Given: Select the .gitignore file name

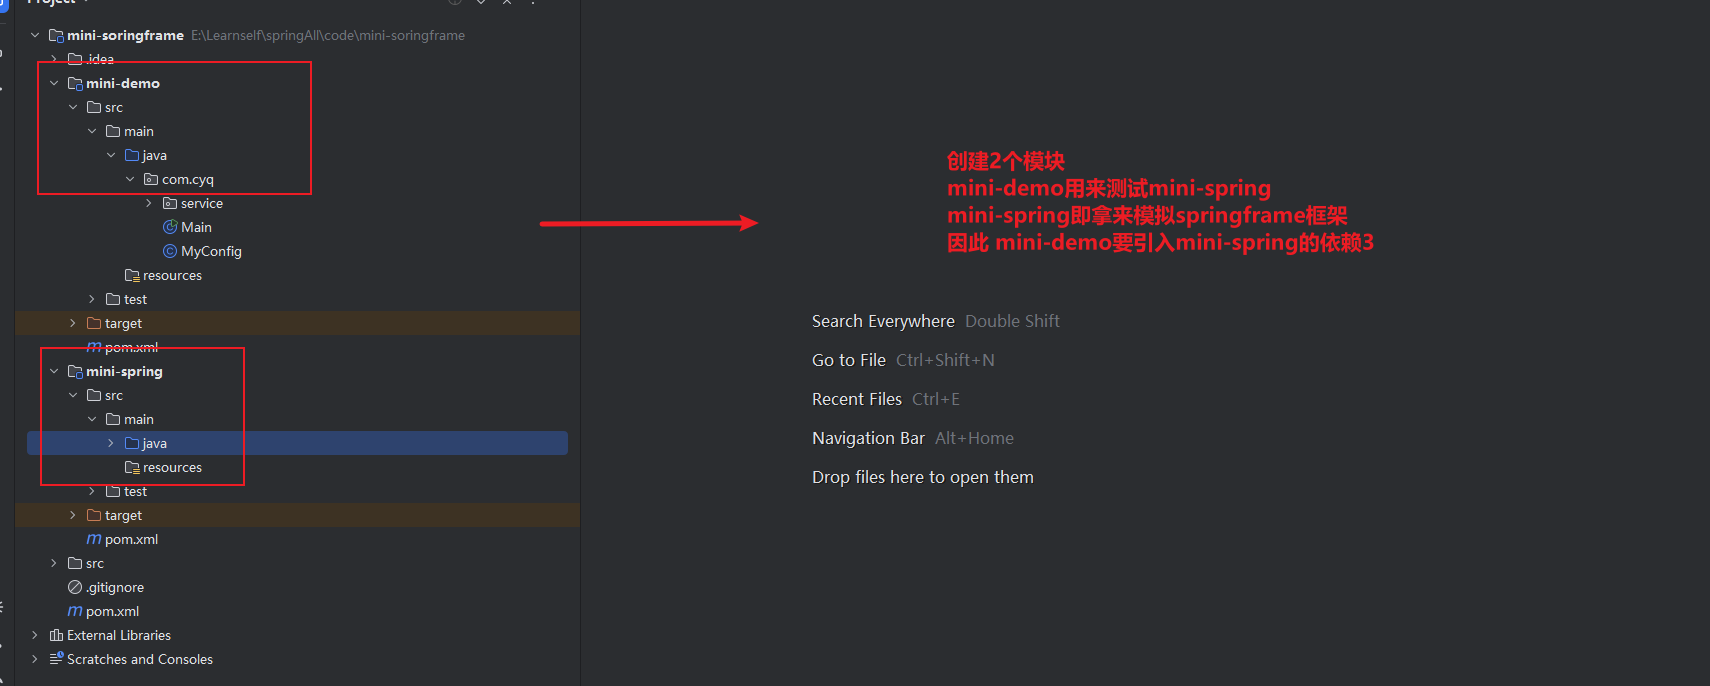Looking at the screenshot, I should pos(115,587).
